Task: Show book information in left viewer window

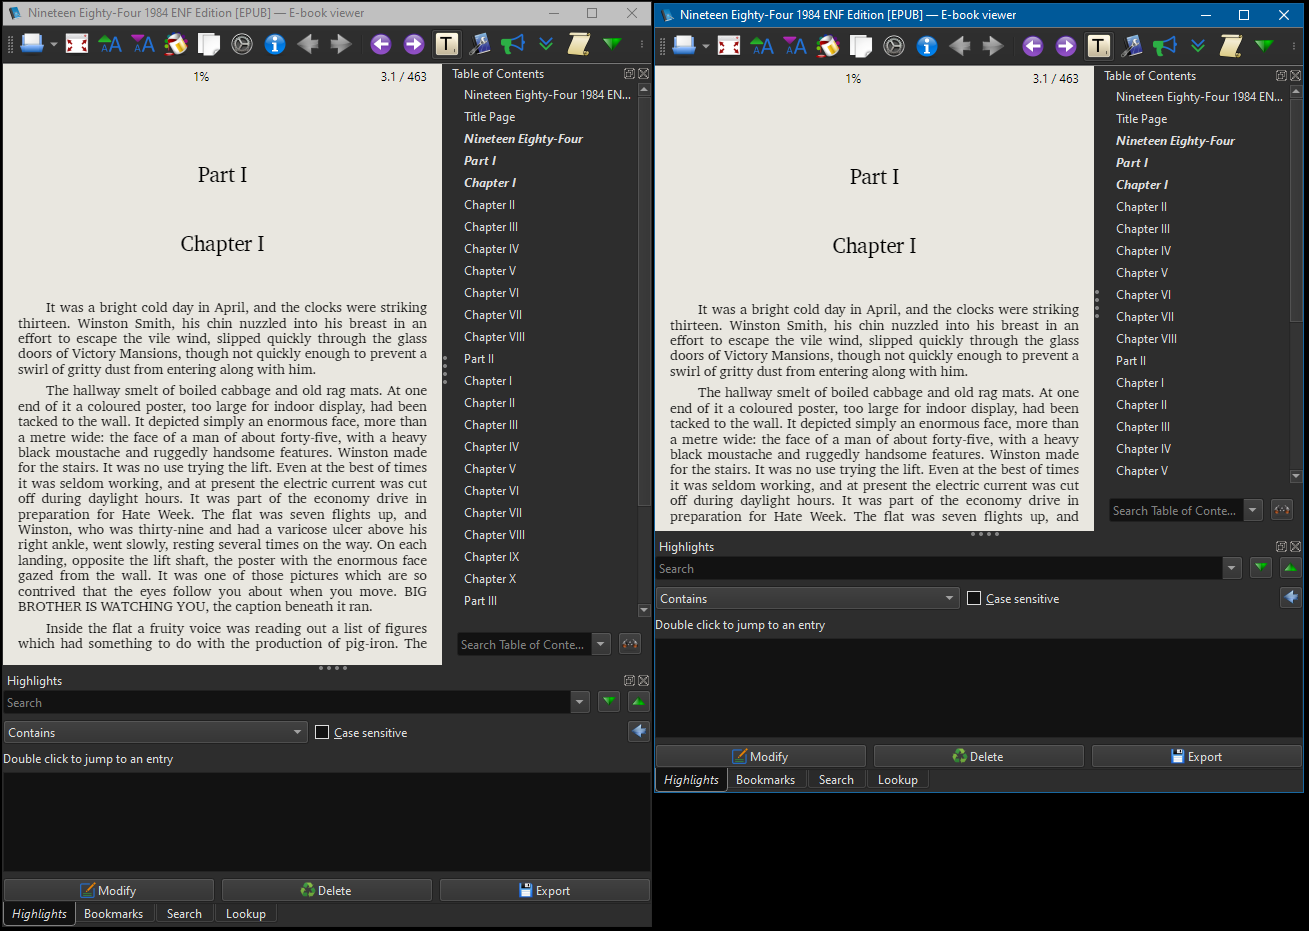Action: [x=275, y=44]
